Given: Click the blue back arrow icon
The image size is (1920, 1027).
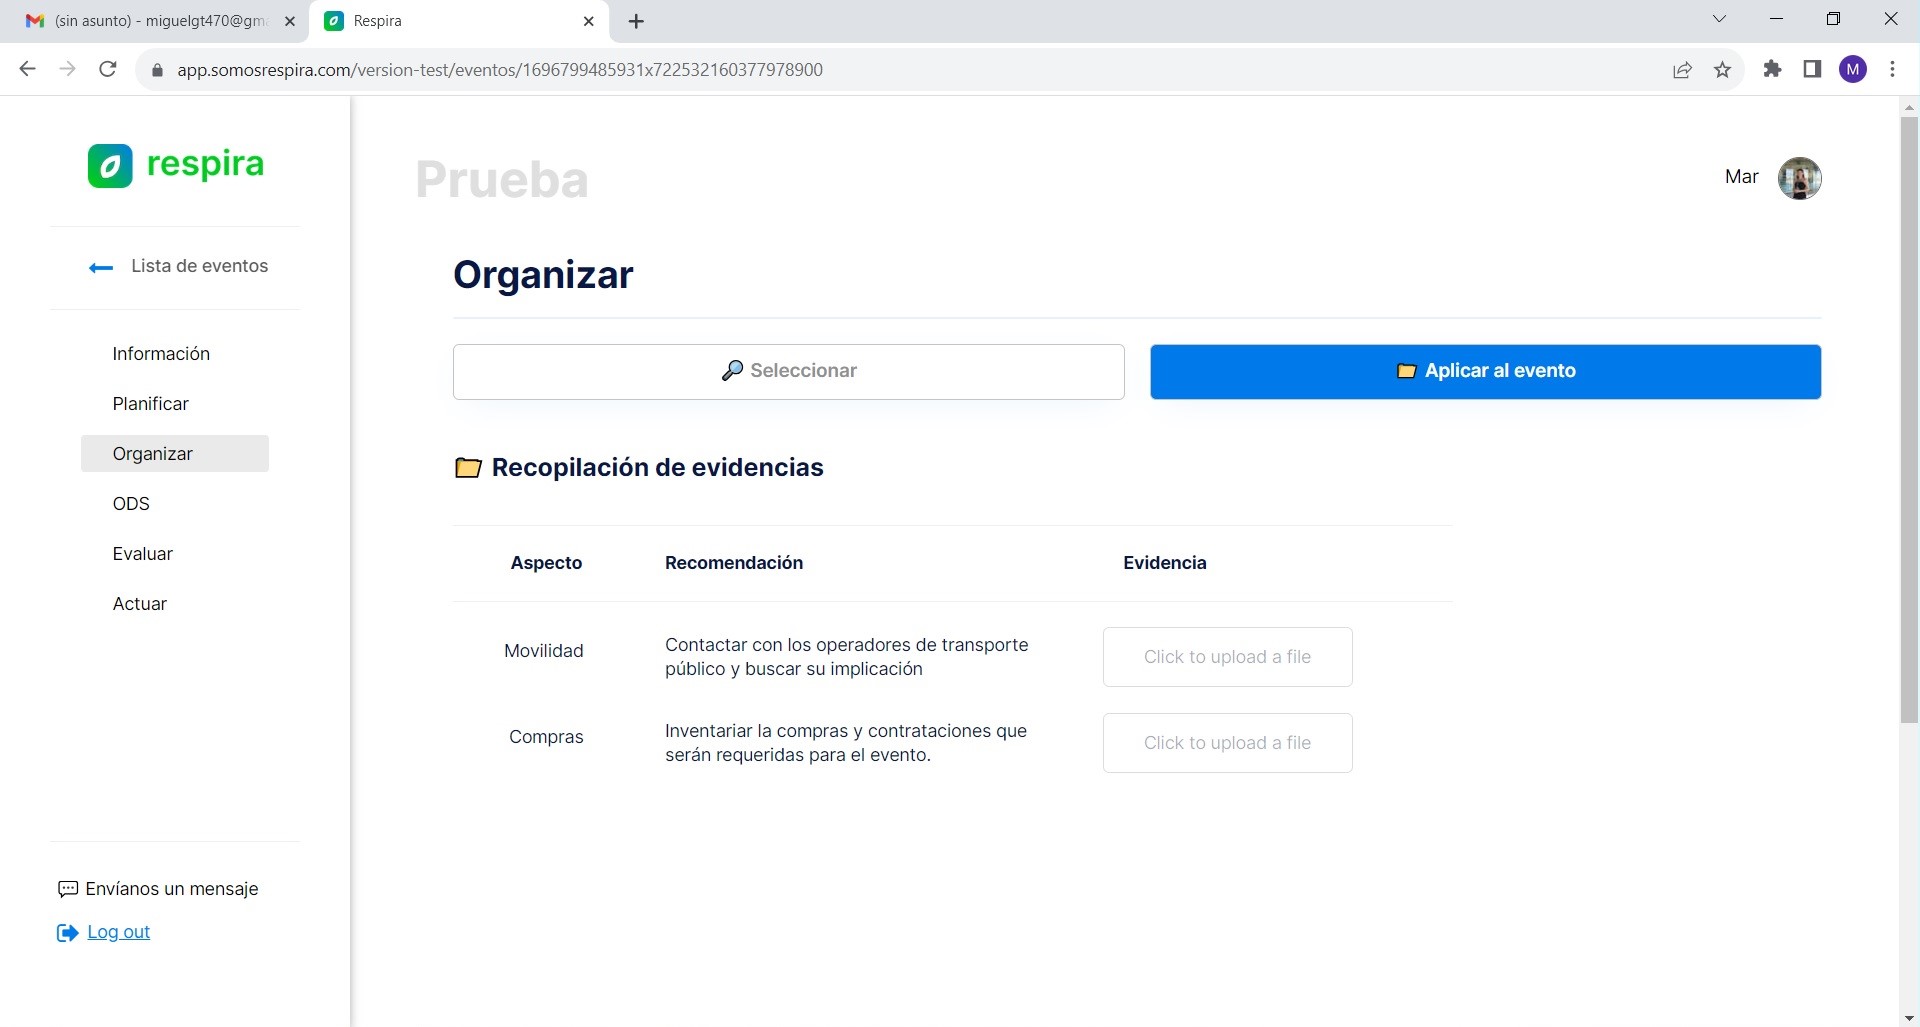Looking at the screenshot, I should coord(101,267).
